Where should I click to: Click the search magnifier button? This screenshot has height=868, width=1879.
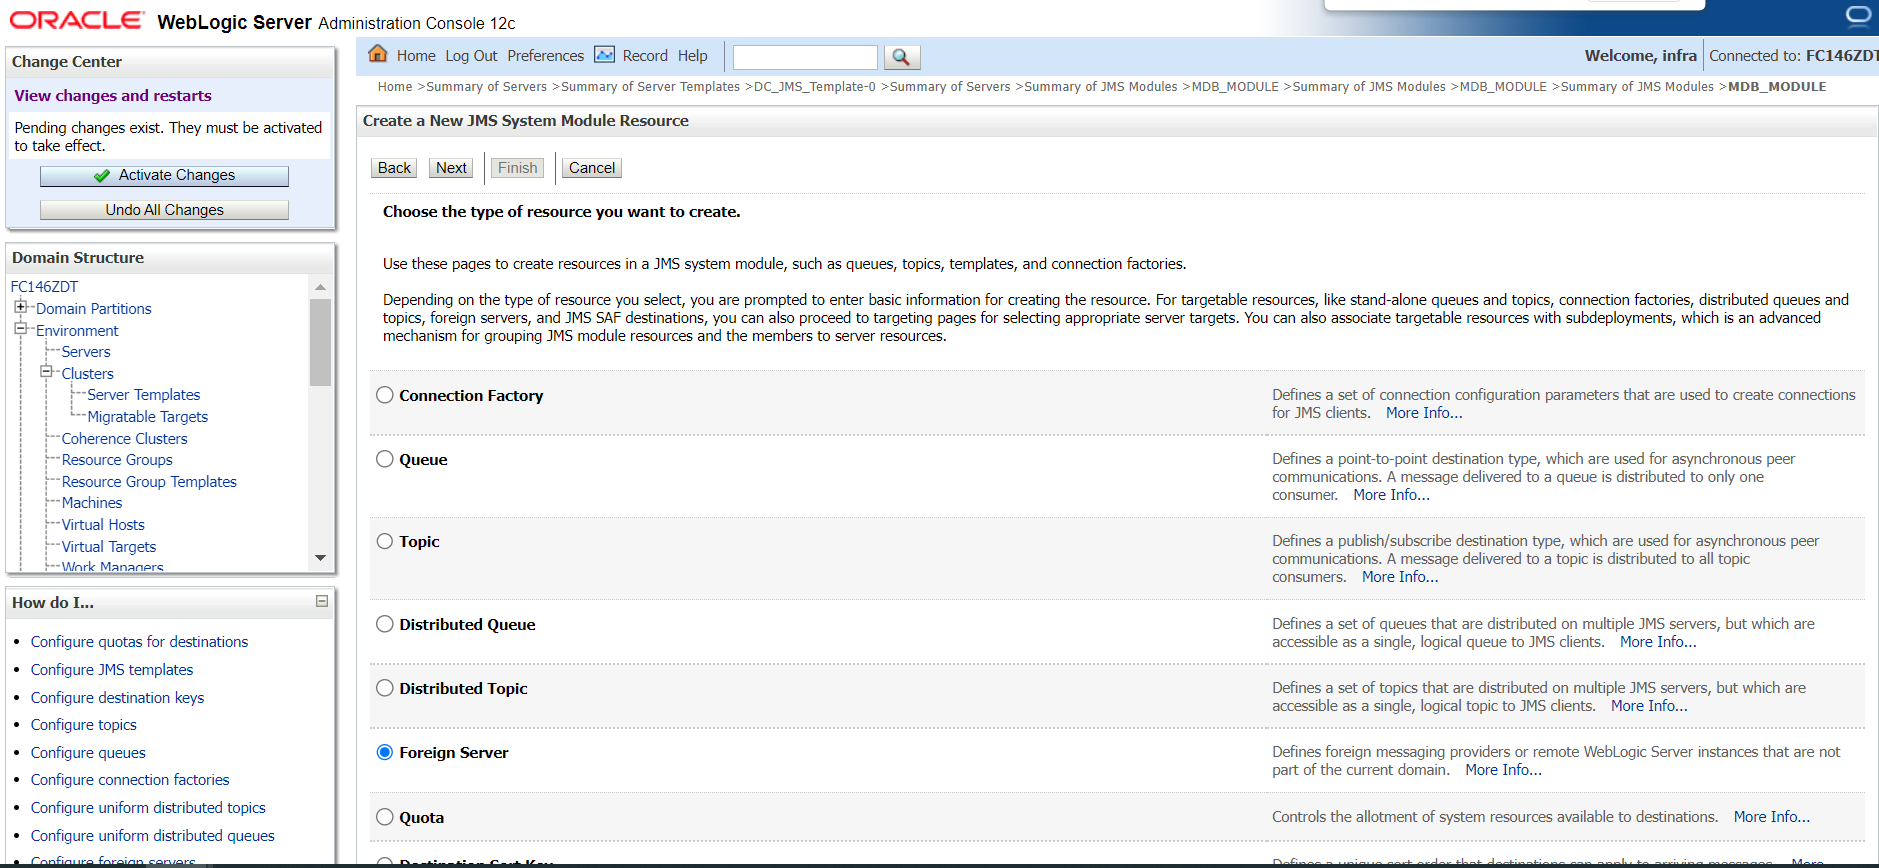pyautogui.click(x=901, y=57)
